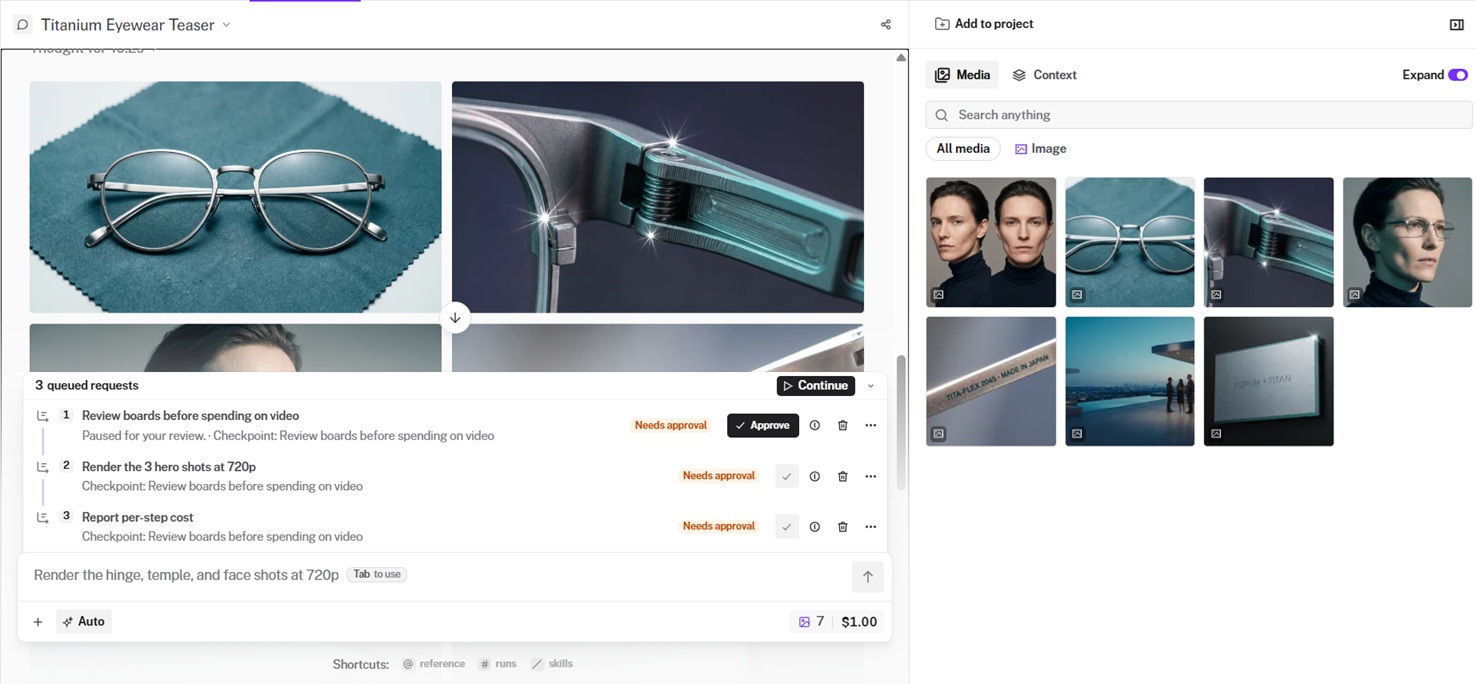This screenshot has width=1476, height=684.
Task: Click "Report per-step cost" title
Action: (x=138, y=517)
